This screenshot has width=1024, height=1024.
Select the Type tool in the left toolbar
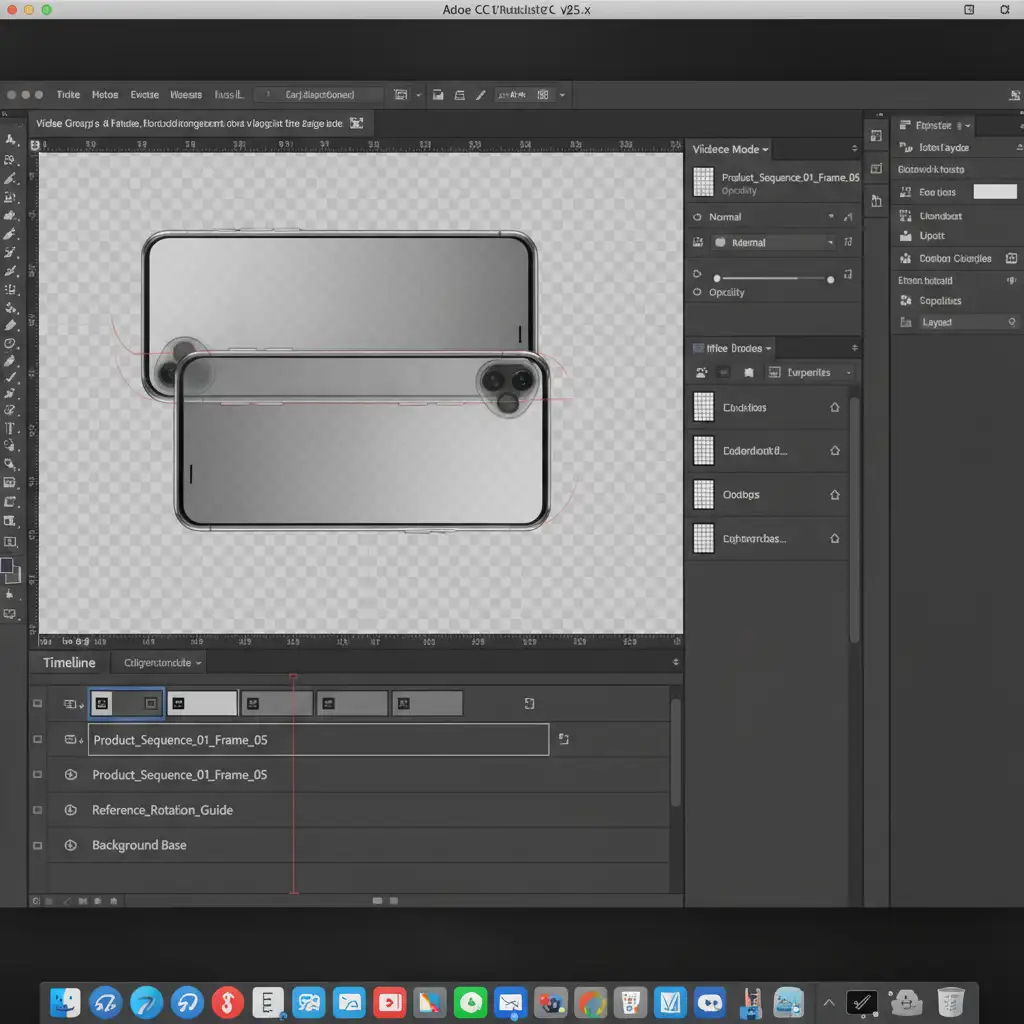(12, 428)
